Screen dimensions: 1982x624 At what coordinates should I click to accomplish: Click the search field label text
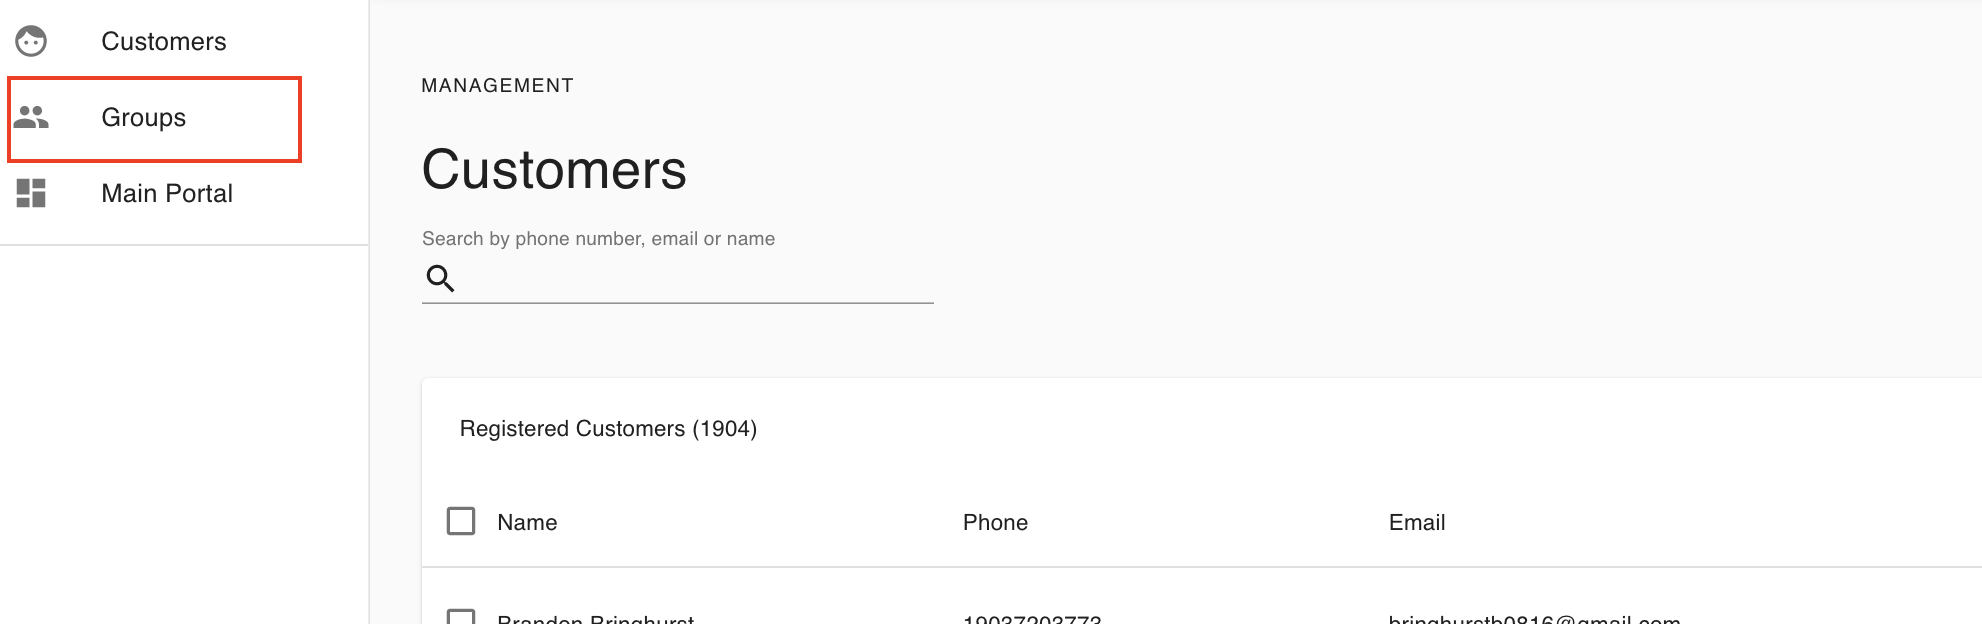point(598,239)
